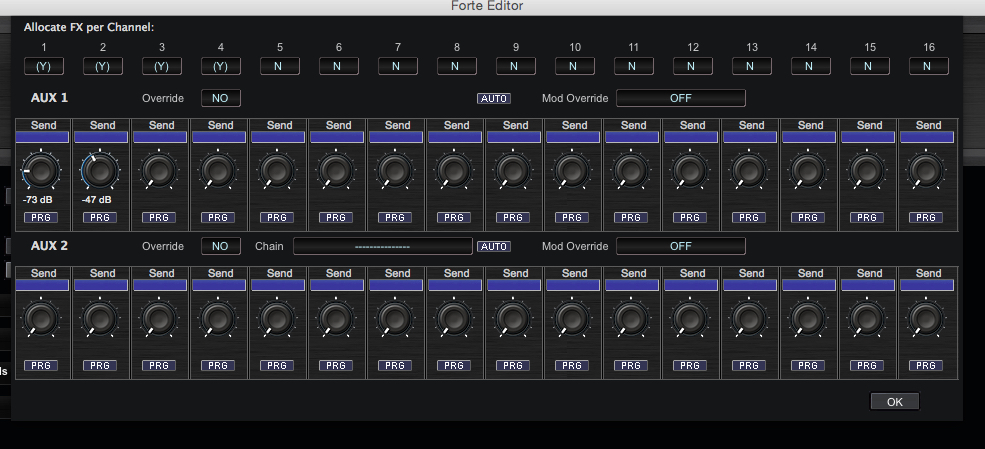Click PRG under AUX 2 channel 14
The width and height of the screenshot is (985, 449).
pos(808,365)
